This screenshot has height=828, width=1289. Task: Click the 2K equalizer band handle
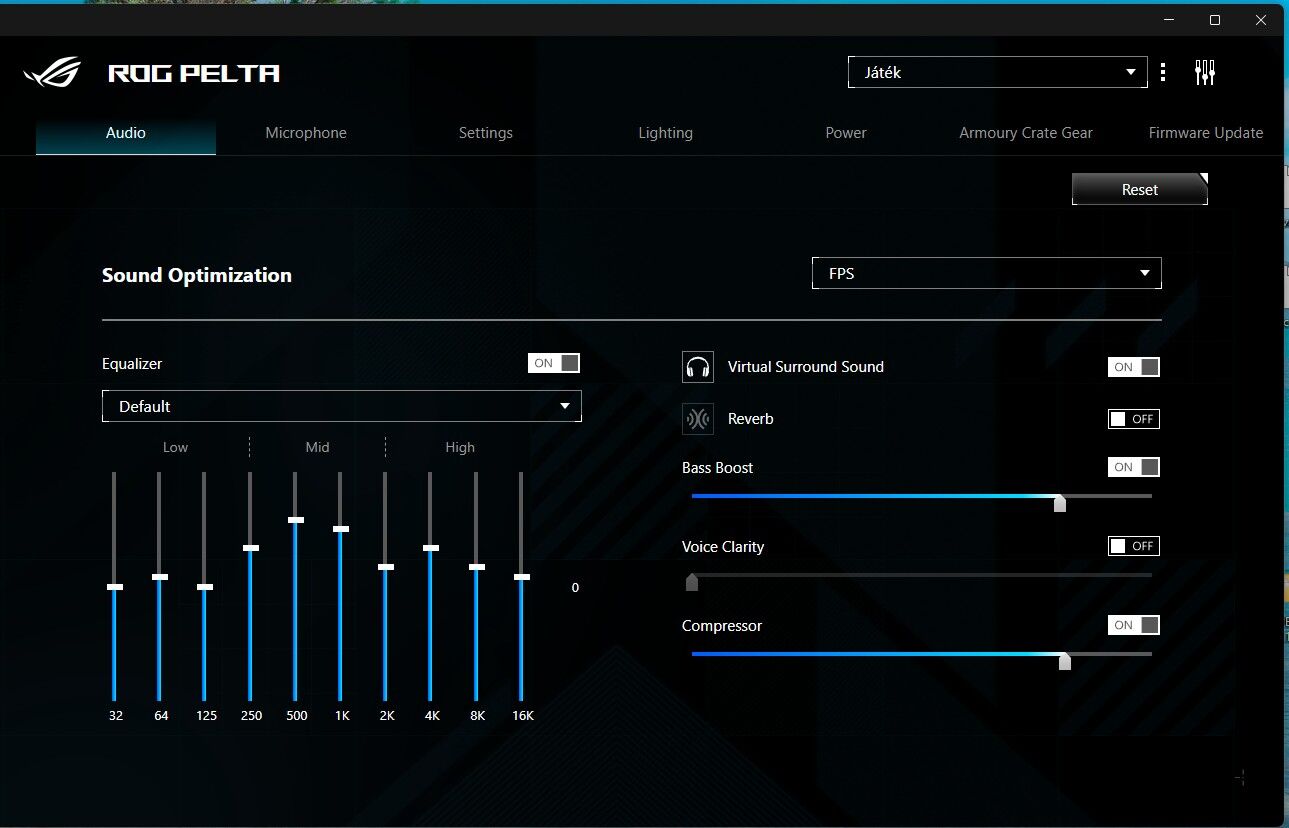[x=386, y=567]
